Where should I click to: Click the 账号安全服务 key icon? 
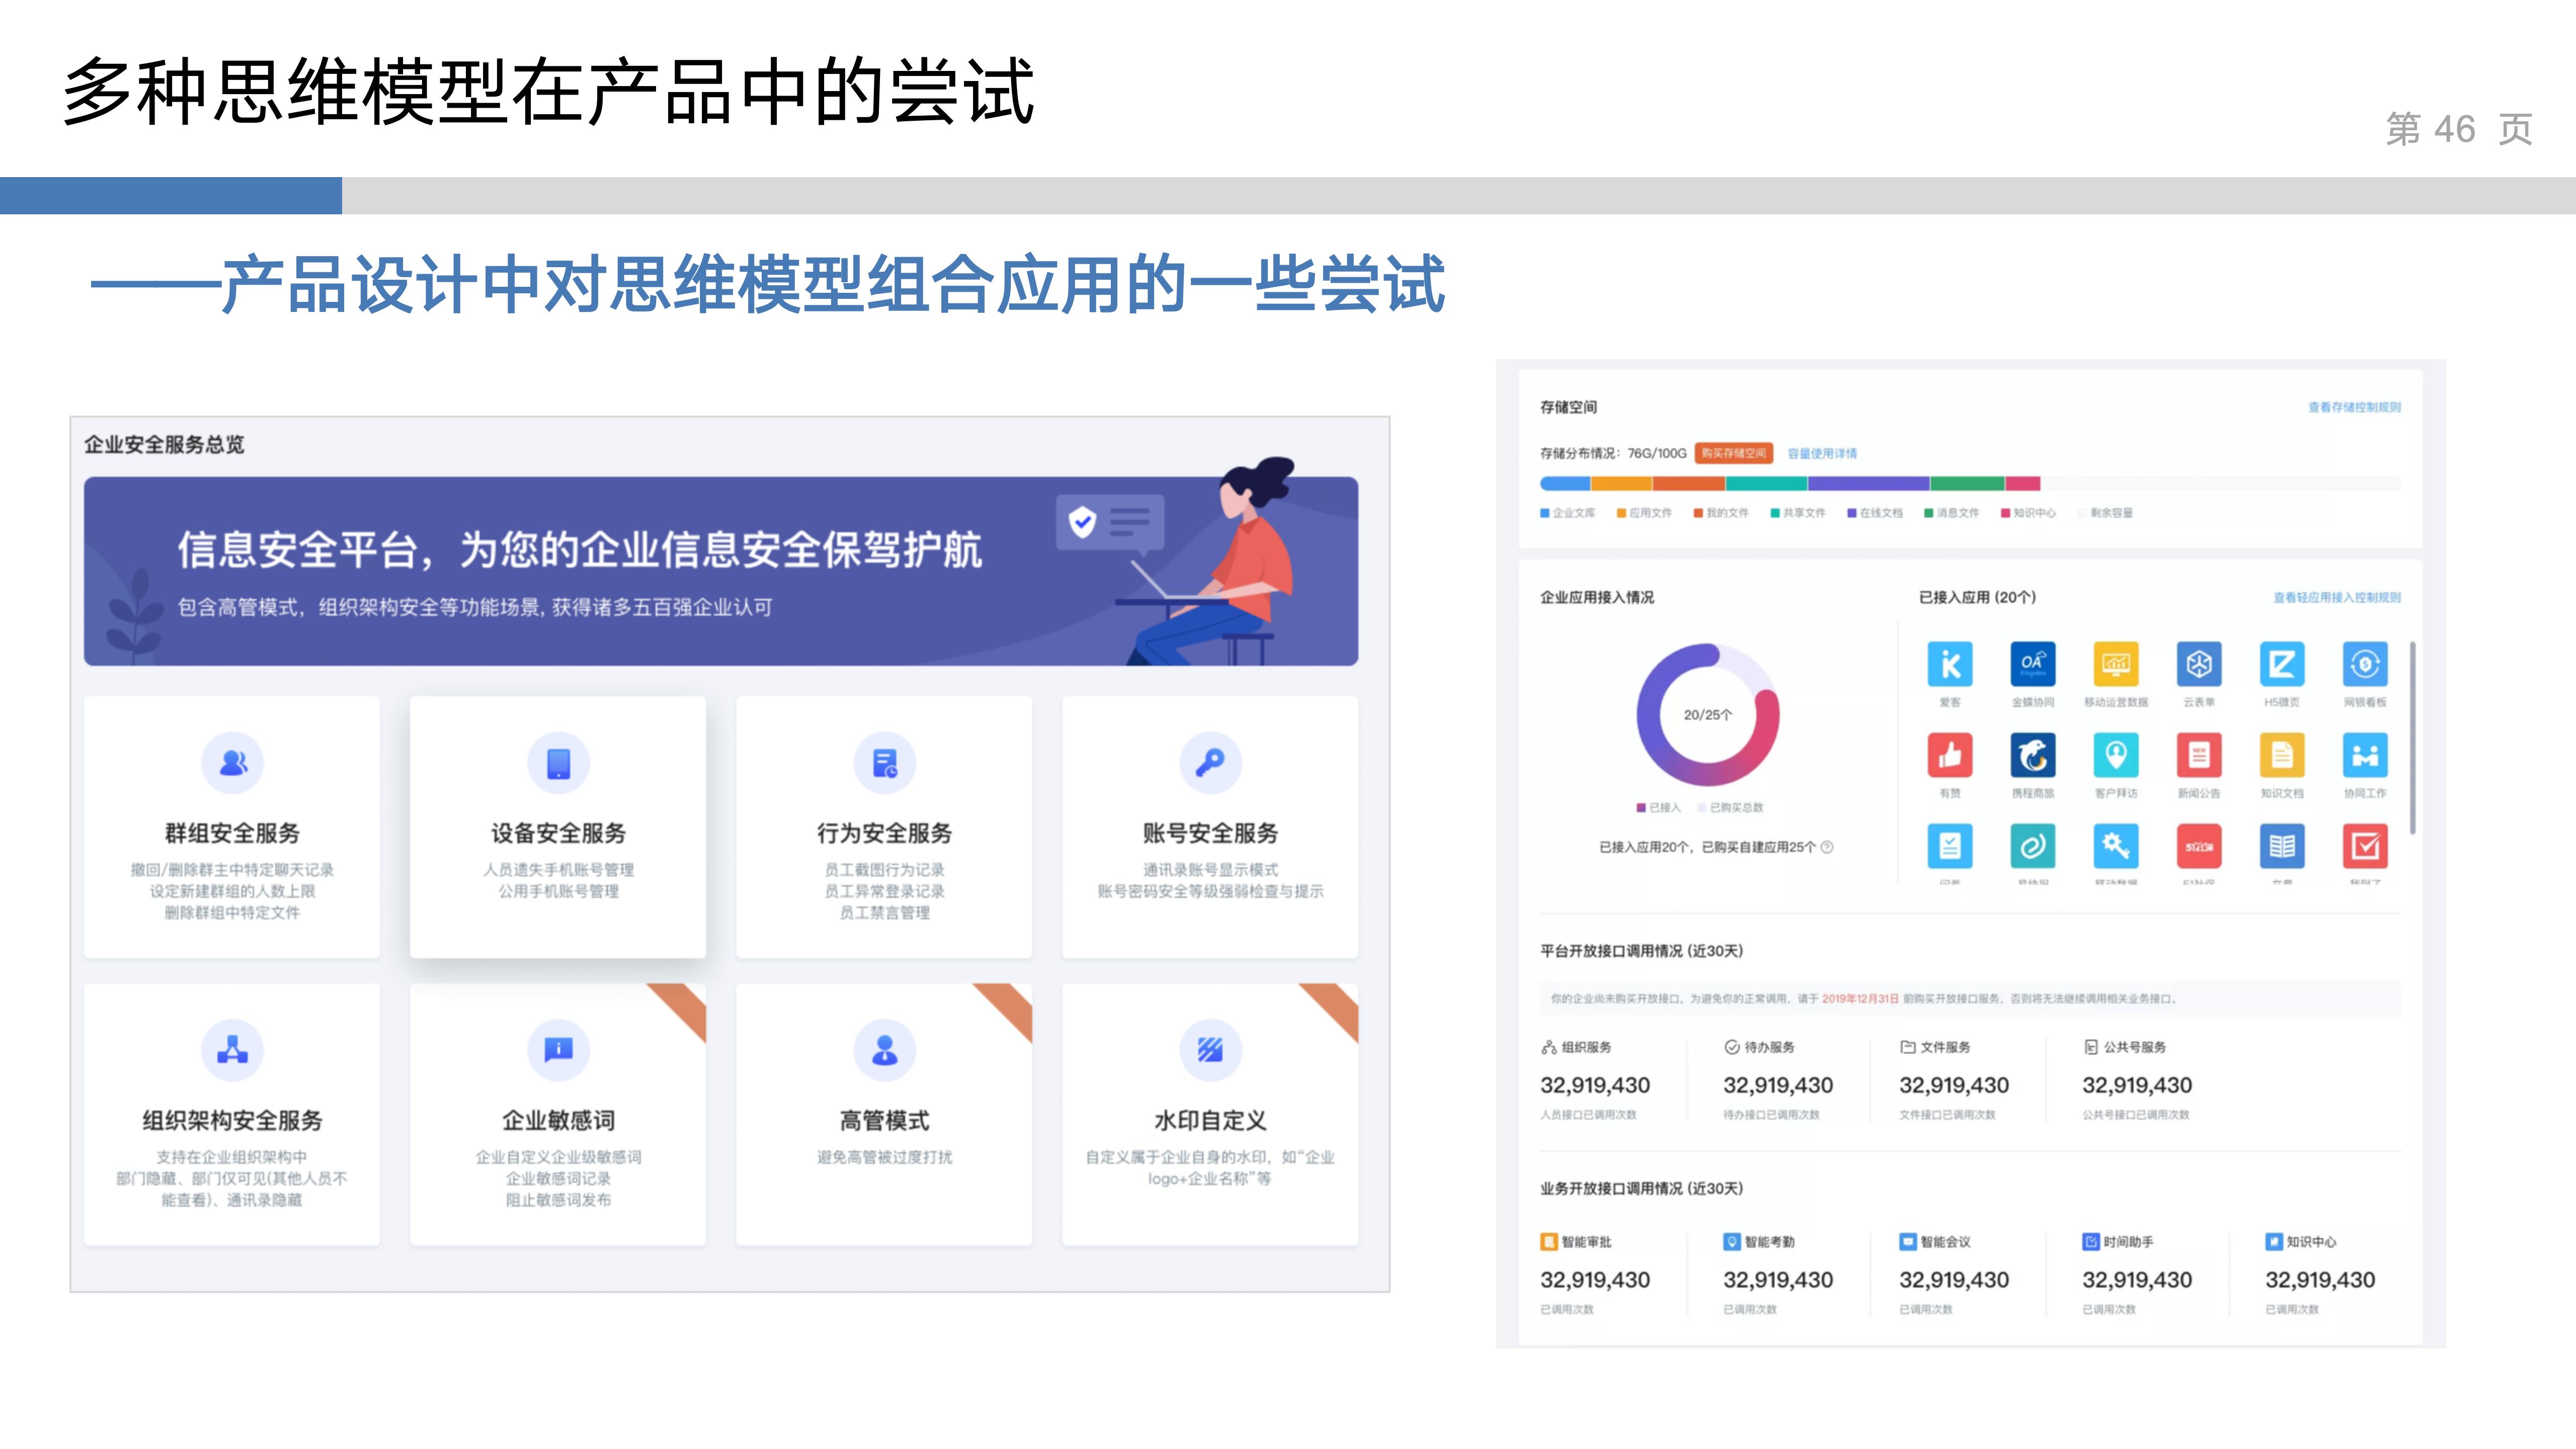[x=1211, y=763]
